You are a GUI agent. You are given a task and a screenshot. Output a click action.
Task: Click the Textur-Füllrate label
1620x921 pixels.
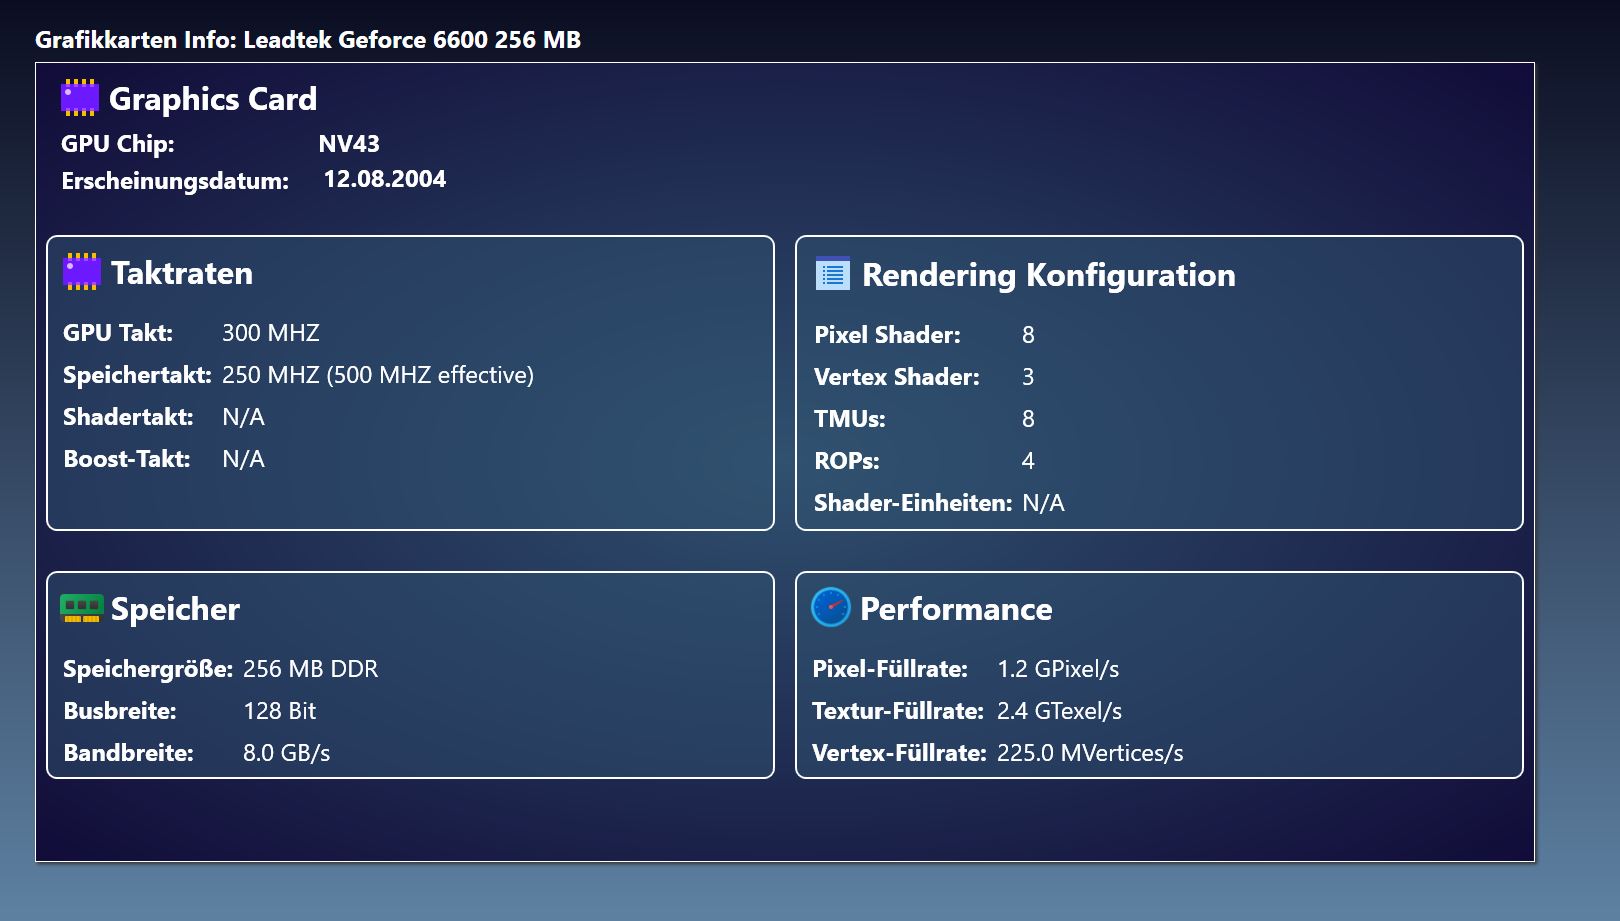pyautogui.click(x=898, y=711)
